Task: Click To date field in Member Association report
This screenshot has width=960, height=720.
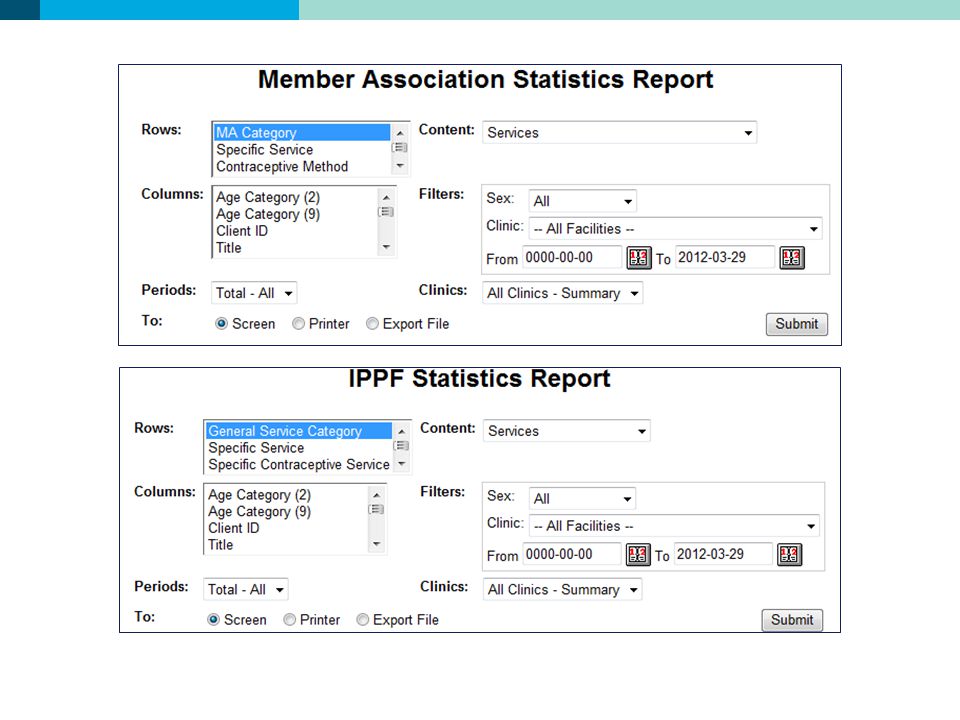Action: (725, 257)
